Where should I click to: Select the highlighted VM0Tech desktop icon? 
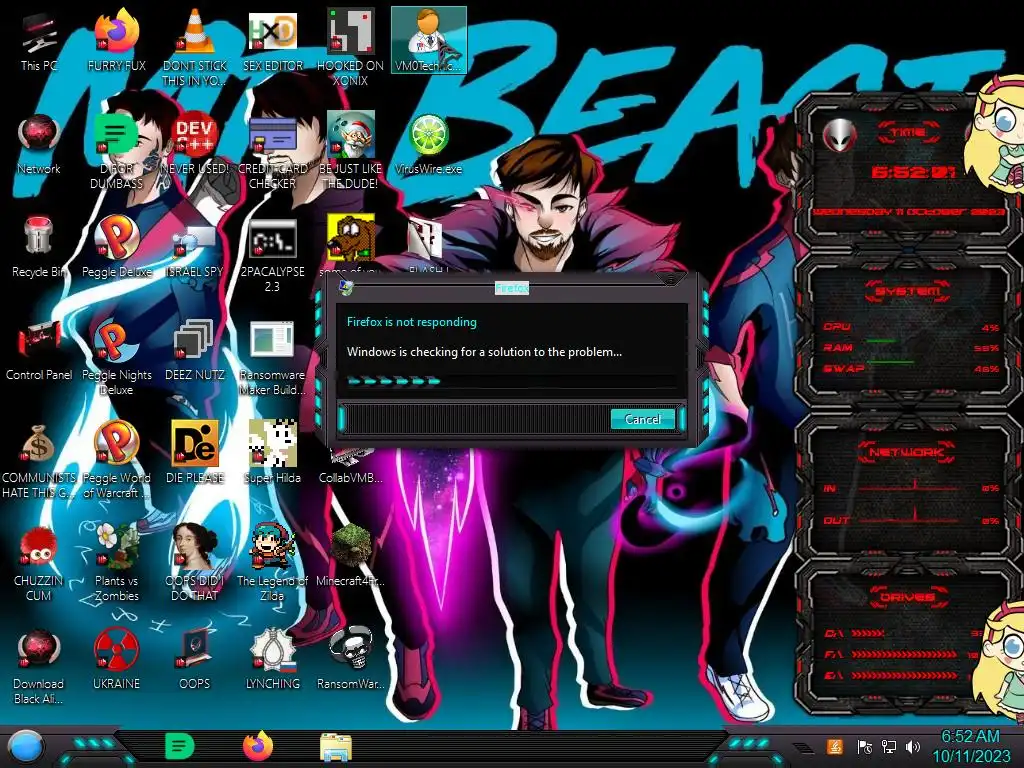(428, 40)
